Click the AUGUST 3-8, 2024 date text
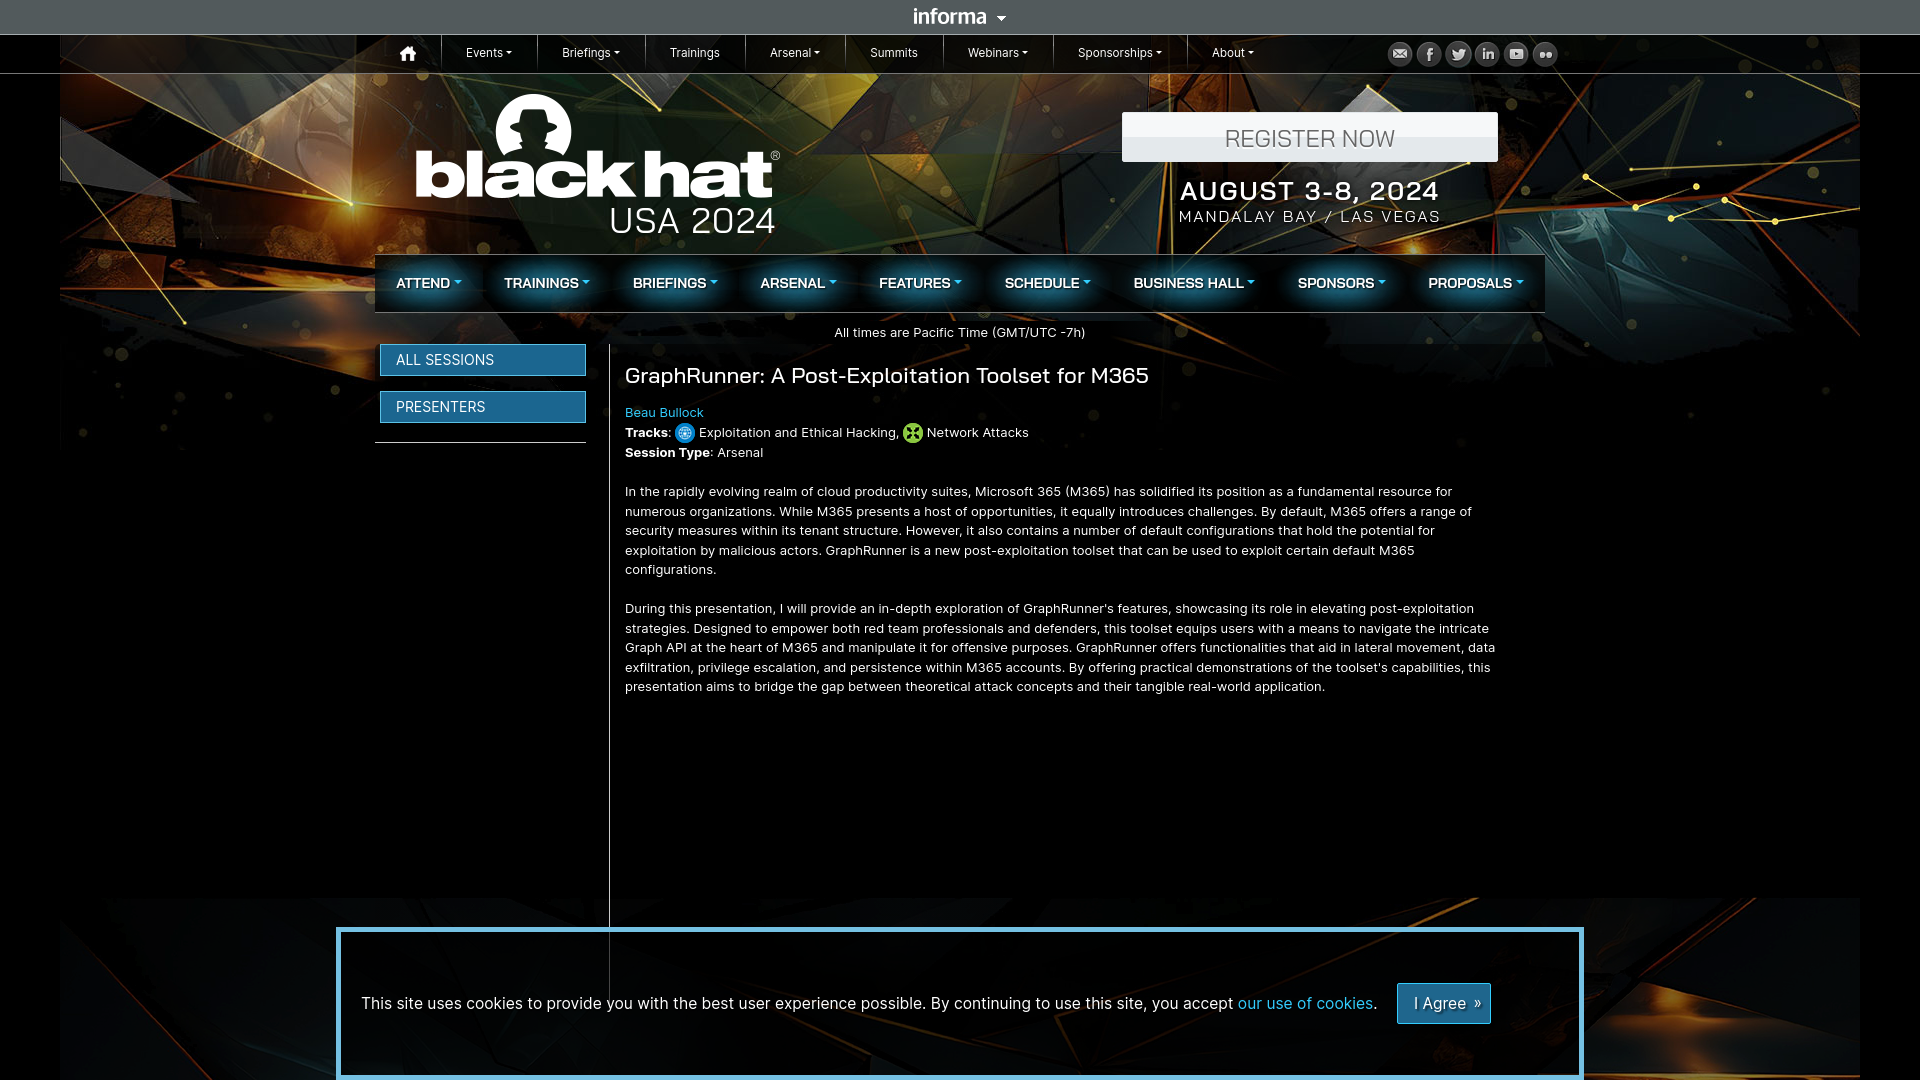The image size is (1920, 1080). (x=1309, y=190)
